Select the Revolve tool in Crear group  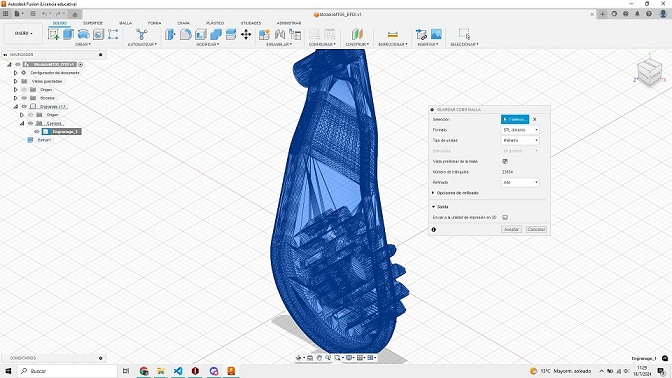click(83, 34)
